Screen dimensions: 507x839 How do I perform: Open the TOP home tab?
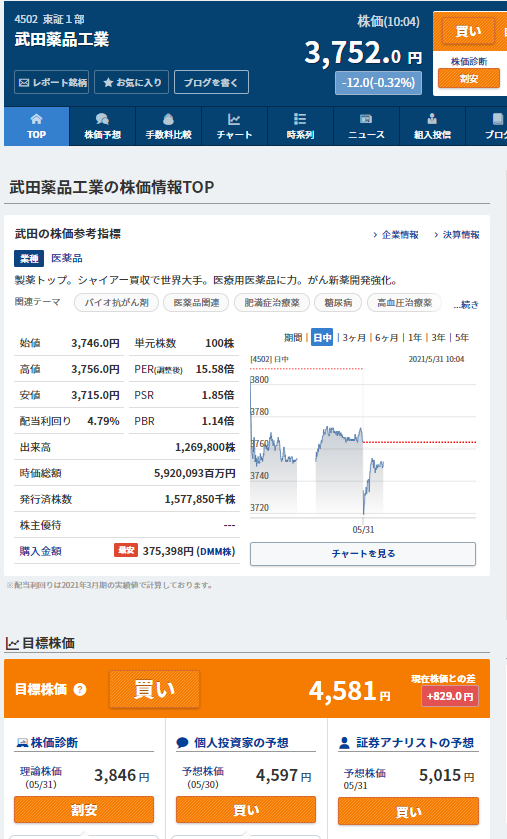pos(36,126)
